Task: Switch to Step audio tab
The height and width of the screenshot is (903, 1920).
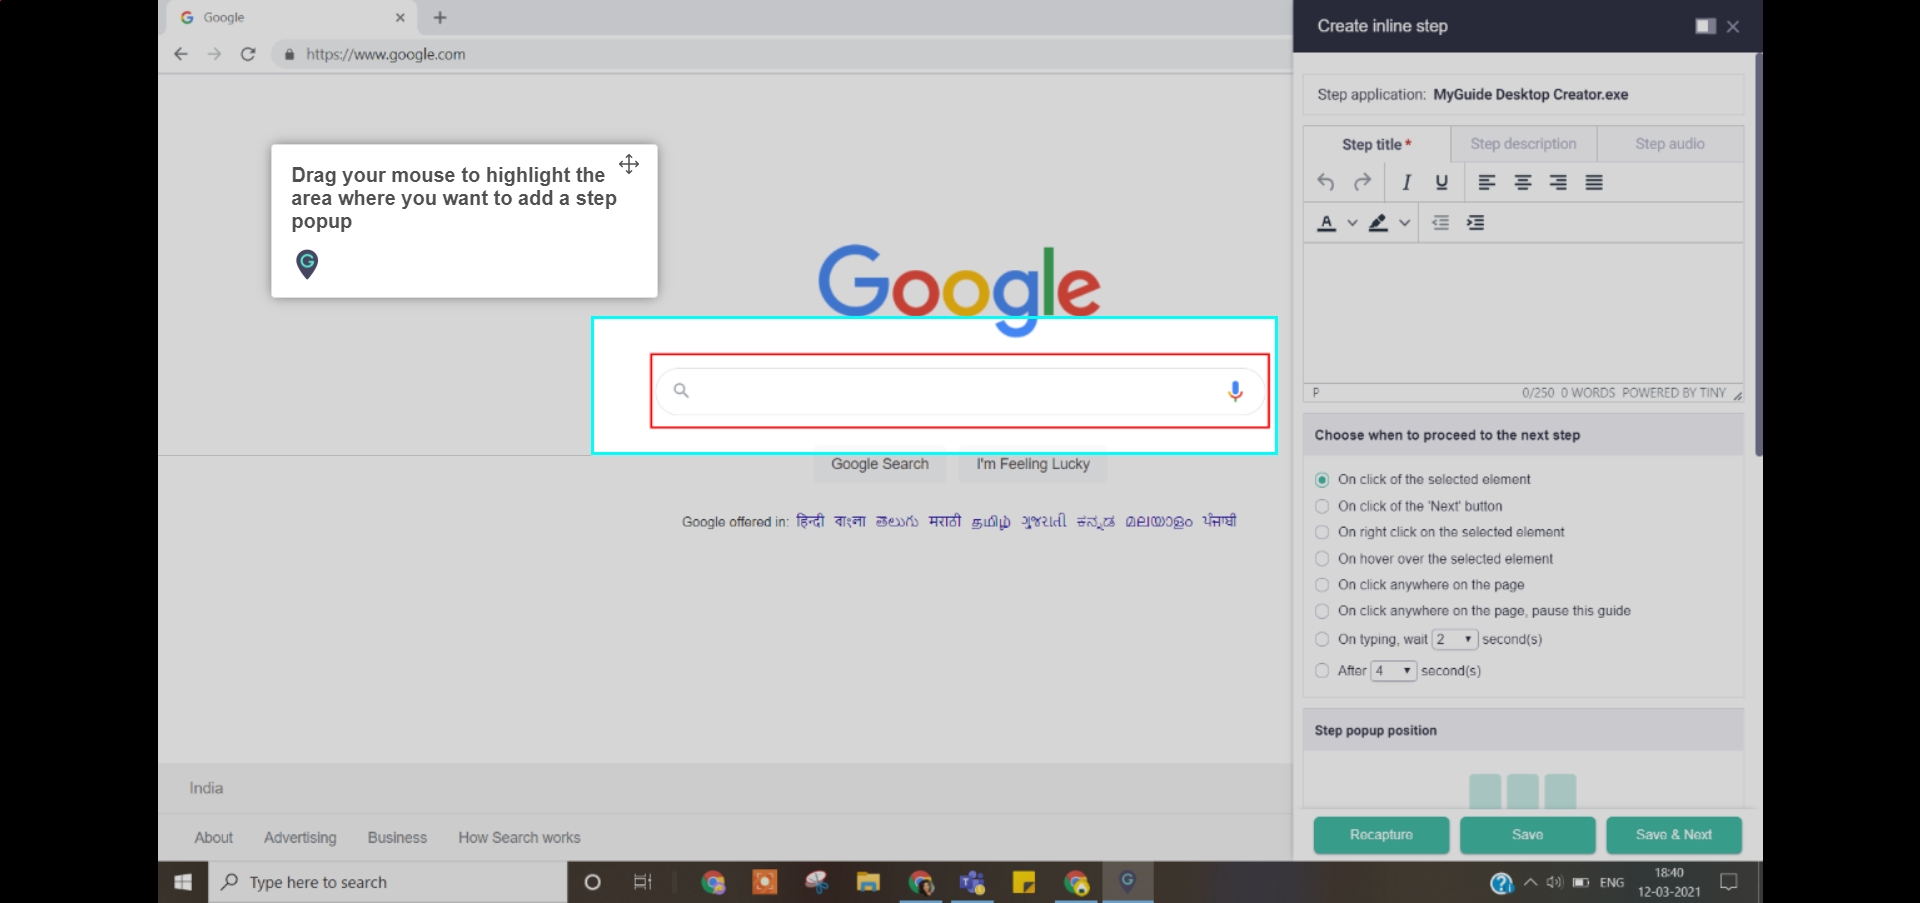Action: coord(1670,144)
